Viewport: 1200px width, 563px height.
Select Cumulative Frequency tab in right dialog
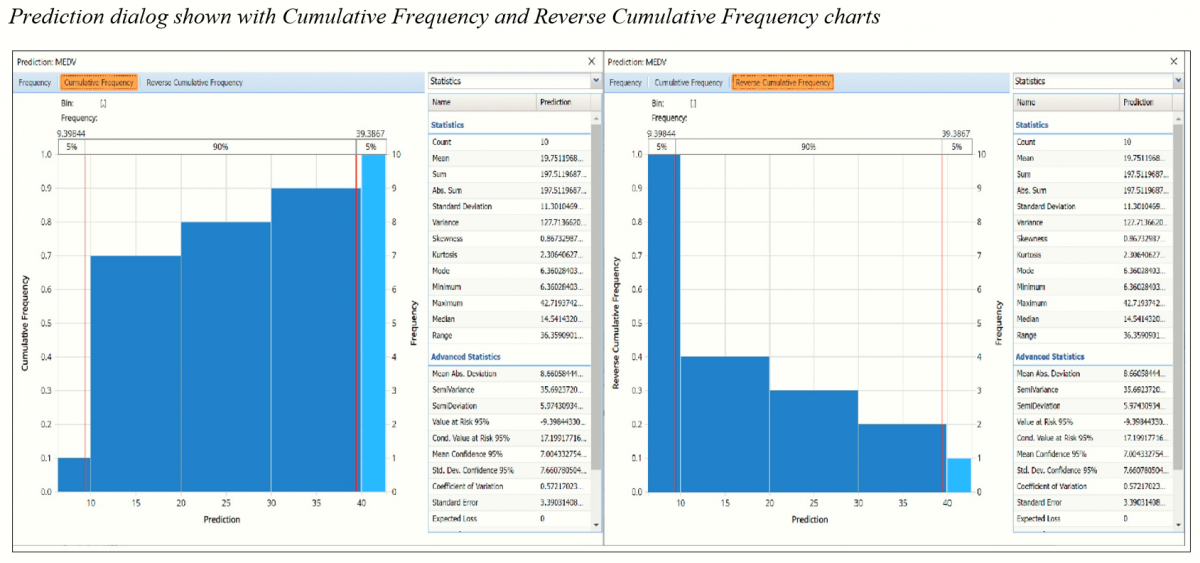click(x=688, y=83)
